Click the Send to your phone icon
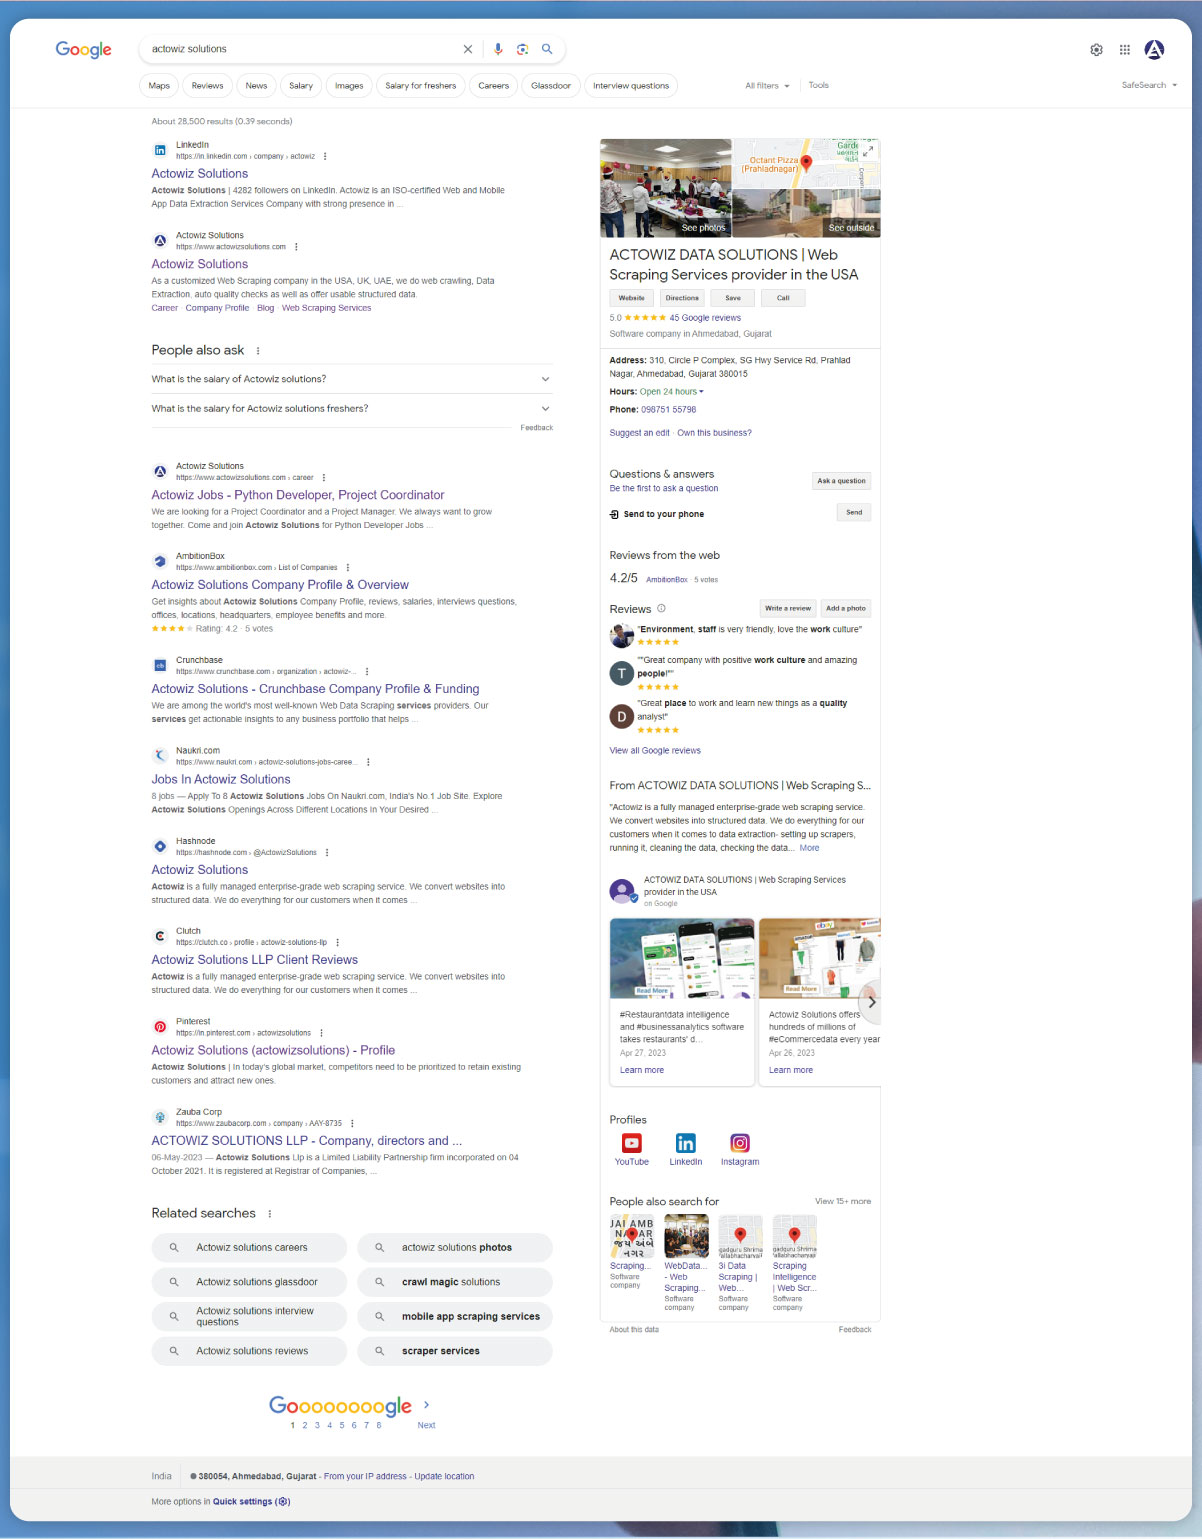The width and height of the screenshot is (1202, 1539). click(614, 514)
